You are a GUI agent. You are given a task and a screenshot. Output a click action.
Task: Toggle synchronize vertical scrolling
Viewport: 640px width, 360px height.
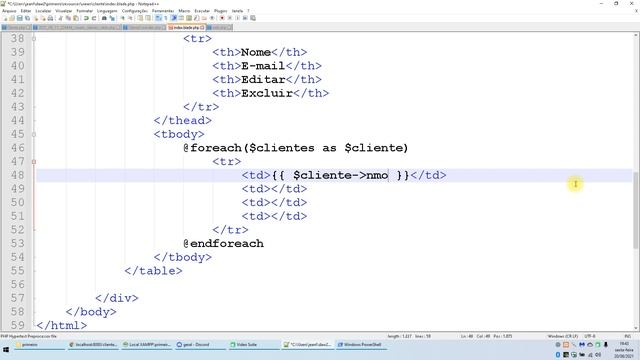coord(140,18)
